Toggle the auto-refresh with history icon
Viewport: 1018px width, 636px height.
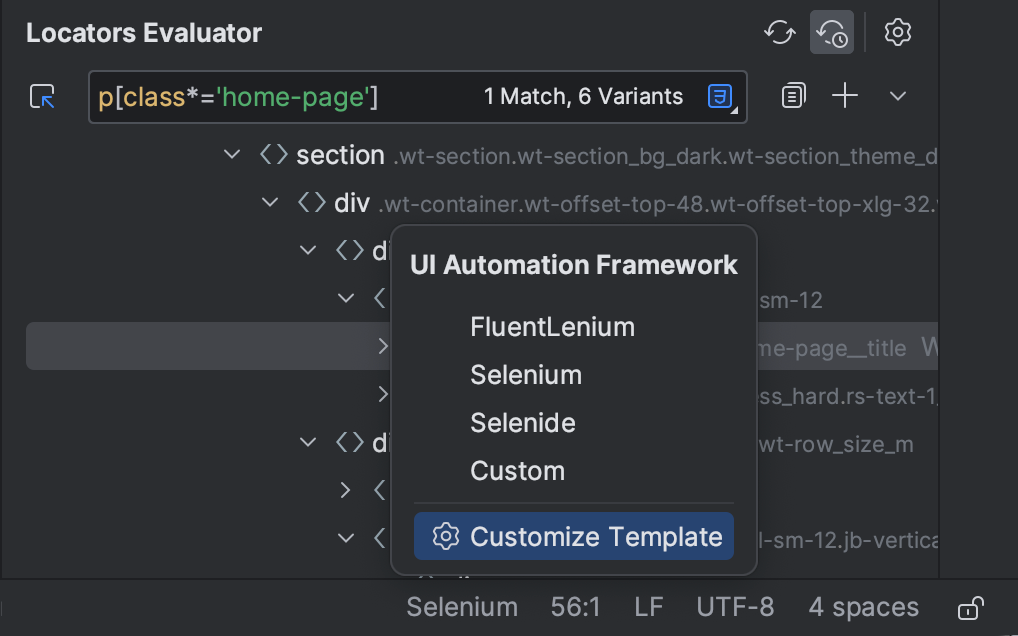831,32
